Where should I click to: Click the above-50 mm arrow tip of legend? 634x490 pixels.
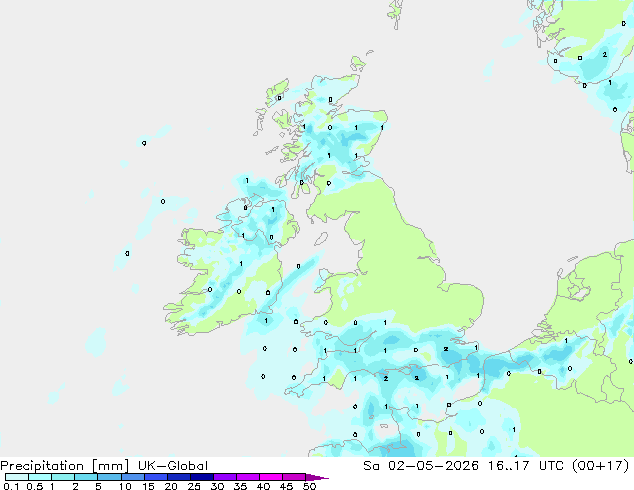point(317,477)
